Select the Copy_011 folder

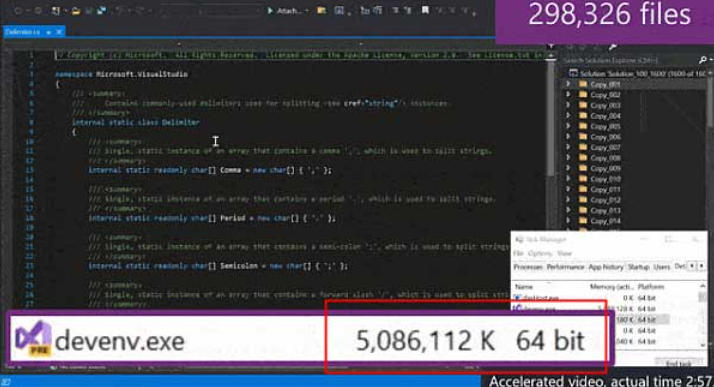tap(605, 189)
